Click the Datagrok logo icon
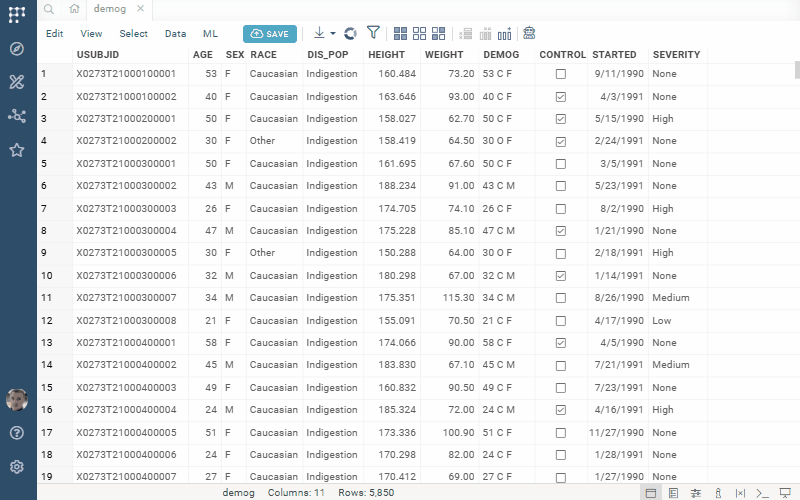Image resolution: width=800 pixels, height=500 pixels. [x=17, y=15]
